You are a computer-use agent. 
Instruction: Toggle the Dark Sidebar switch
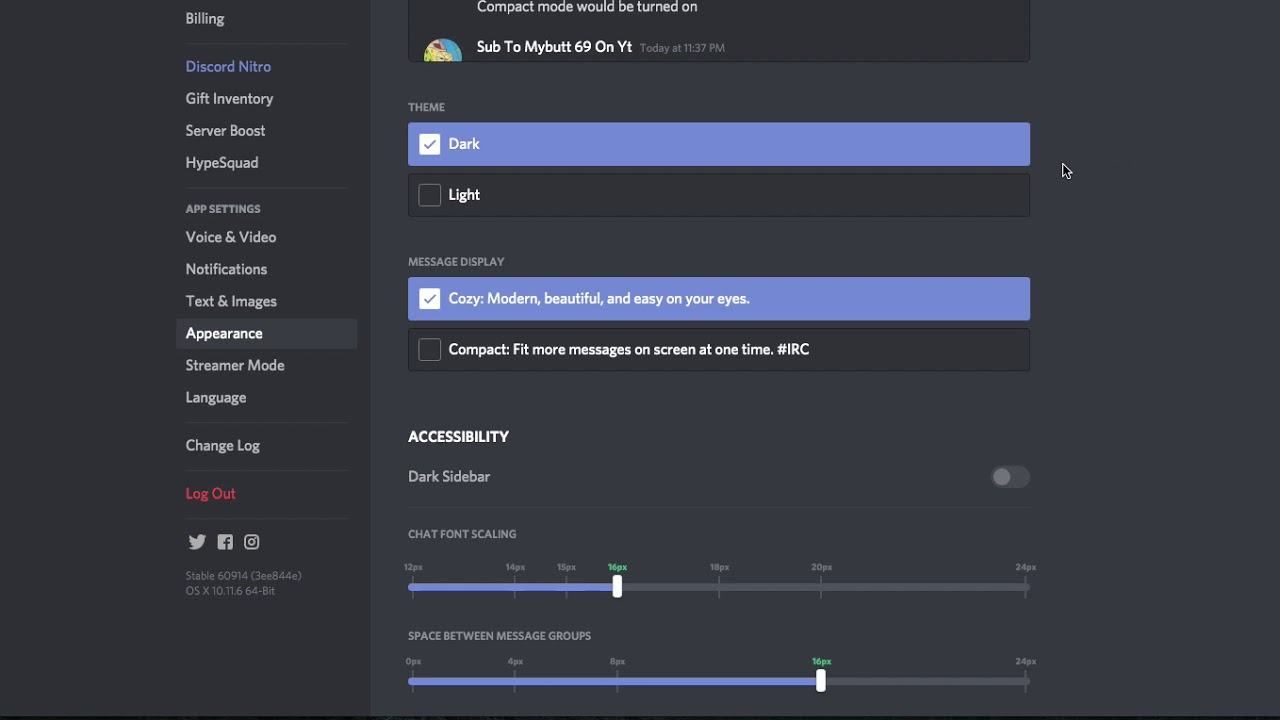click(1009, 477)
